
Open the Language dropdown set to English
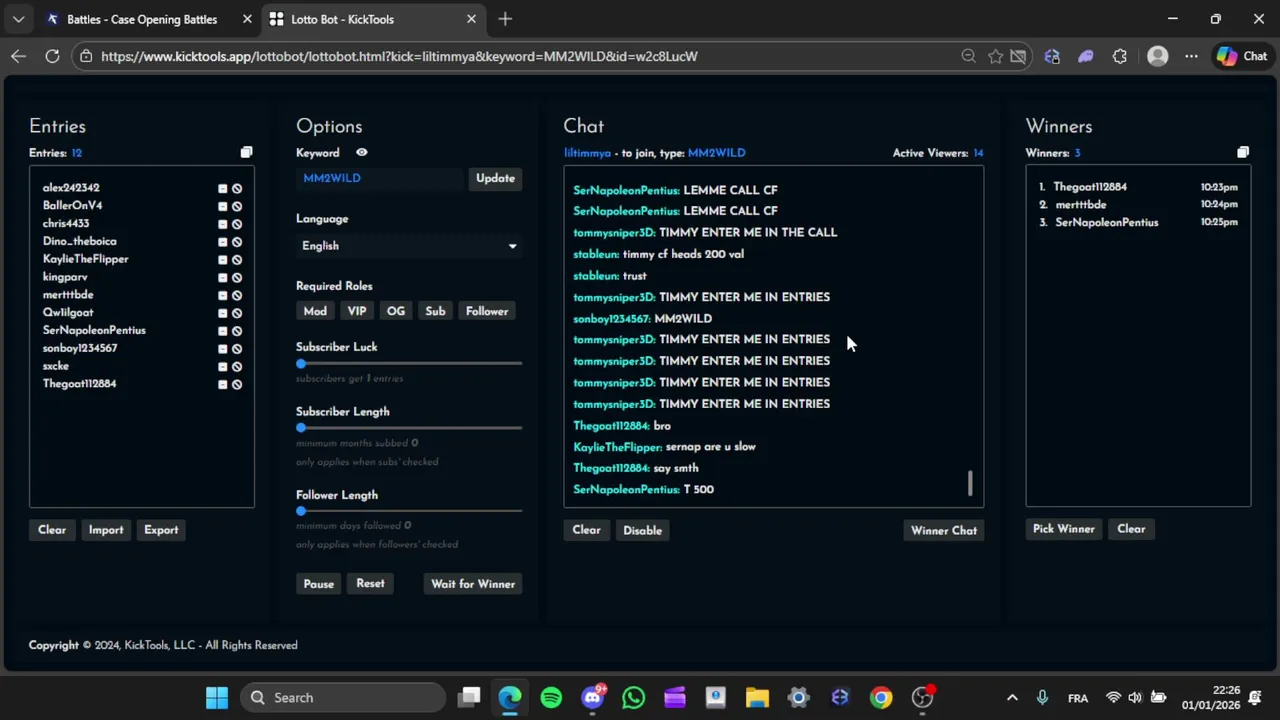409,246
